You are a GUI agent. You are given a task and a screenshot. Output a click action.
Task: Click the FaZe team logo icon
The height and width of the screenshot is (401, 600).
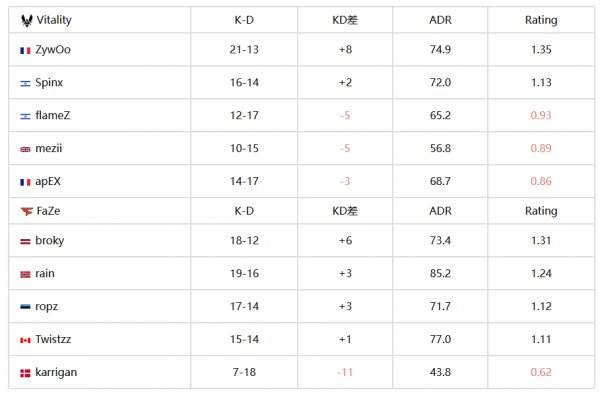pyautogui.click(x=27, y=211)
